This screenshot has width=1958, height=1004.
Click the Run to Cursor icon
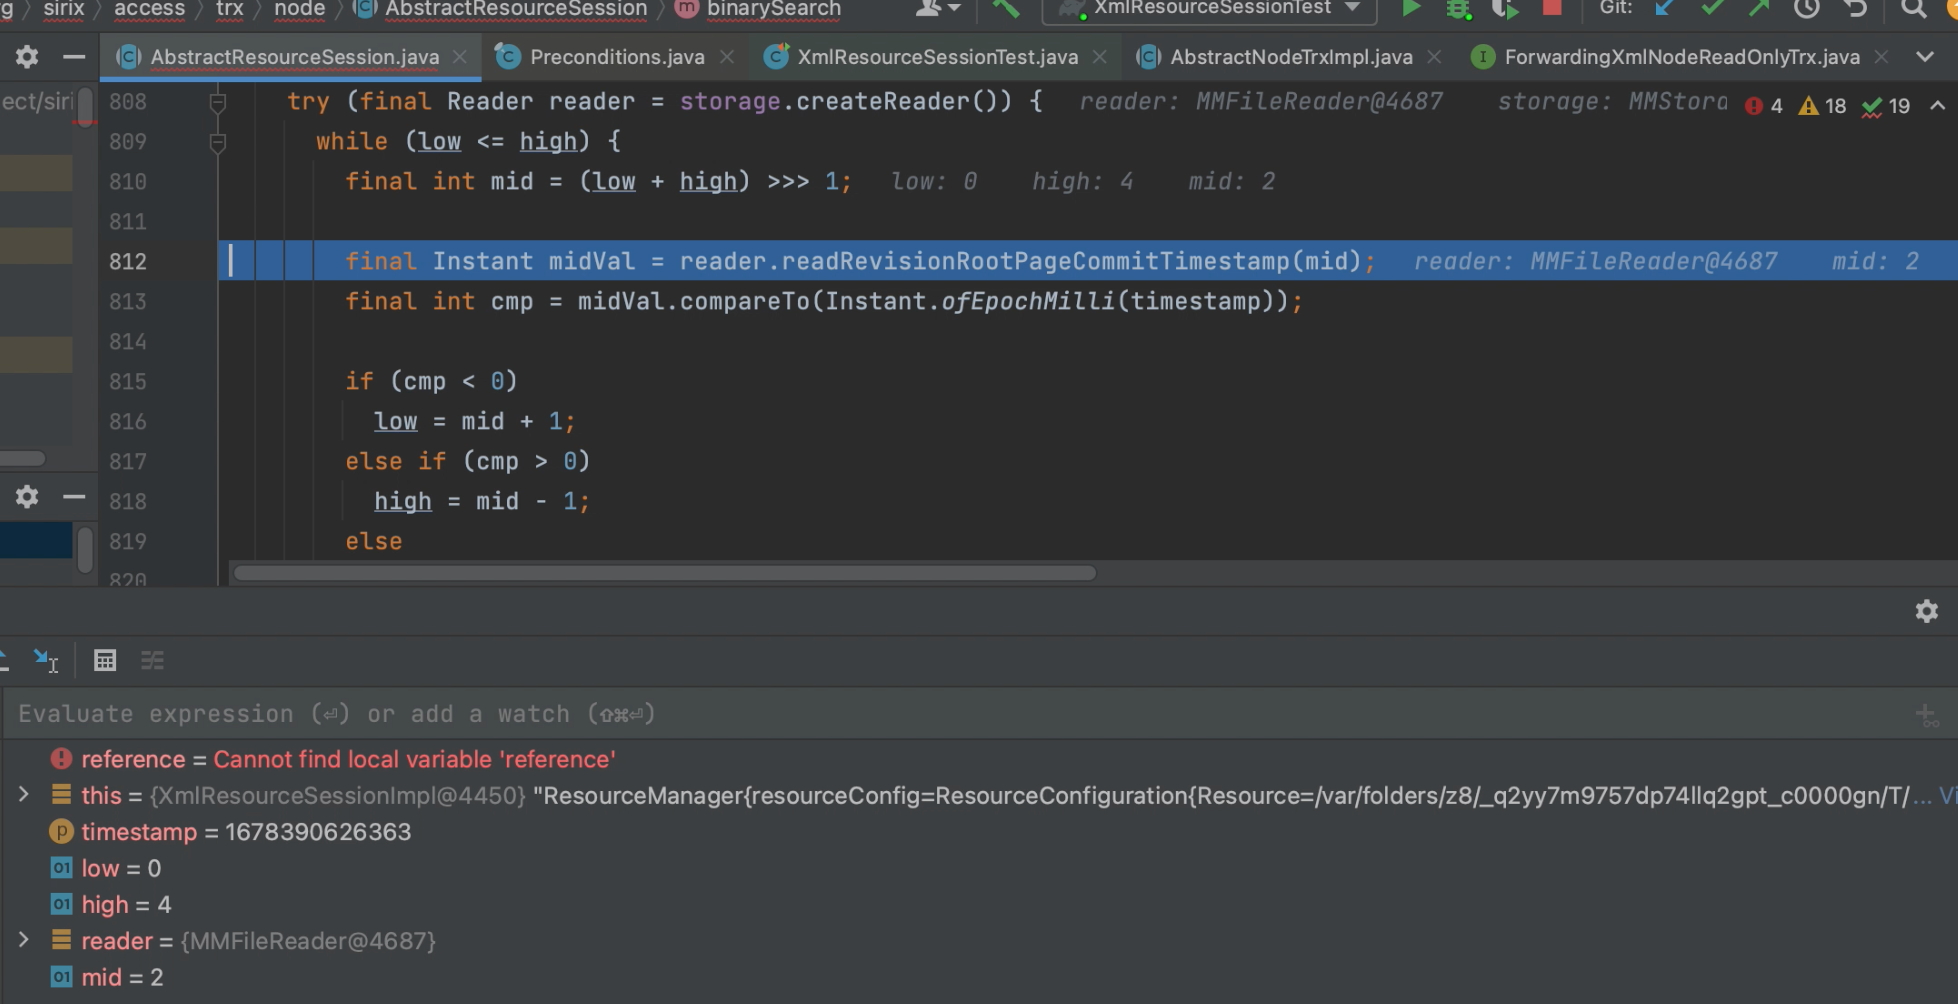(46, 660)
